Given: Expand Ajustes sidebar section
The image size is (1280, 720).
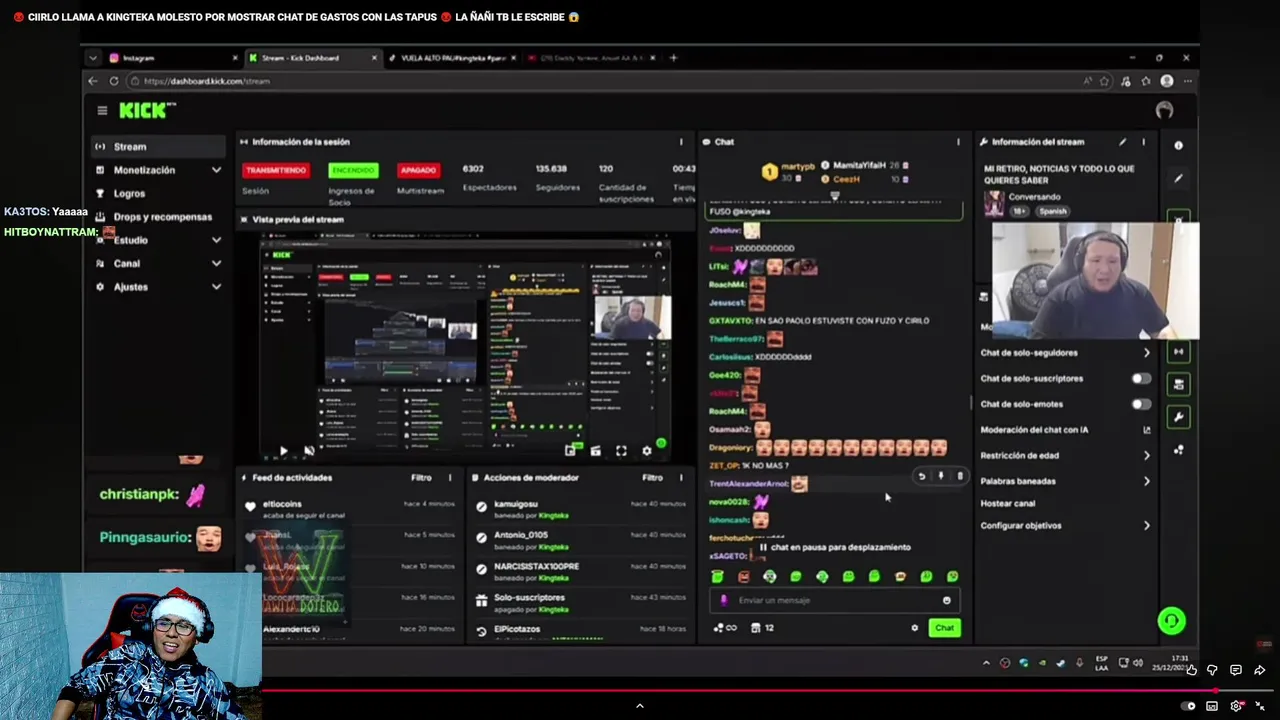Looking at the screenshot, I should point(216,287).
